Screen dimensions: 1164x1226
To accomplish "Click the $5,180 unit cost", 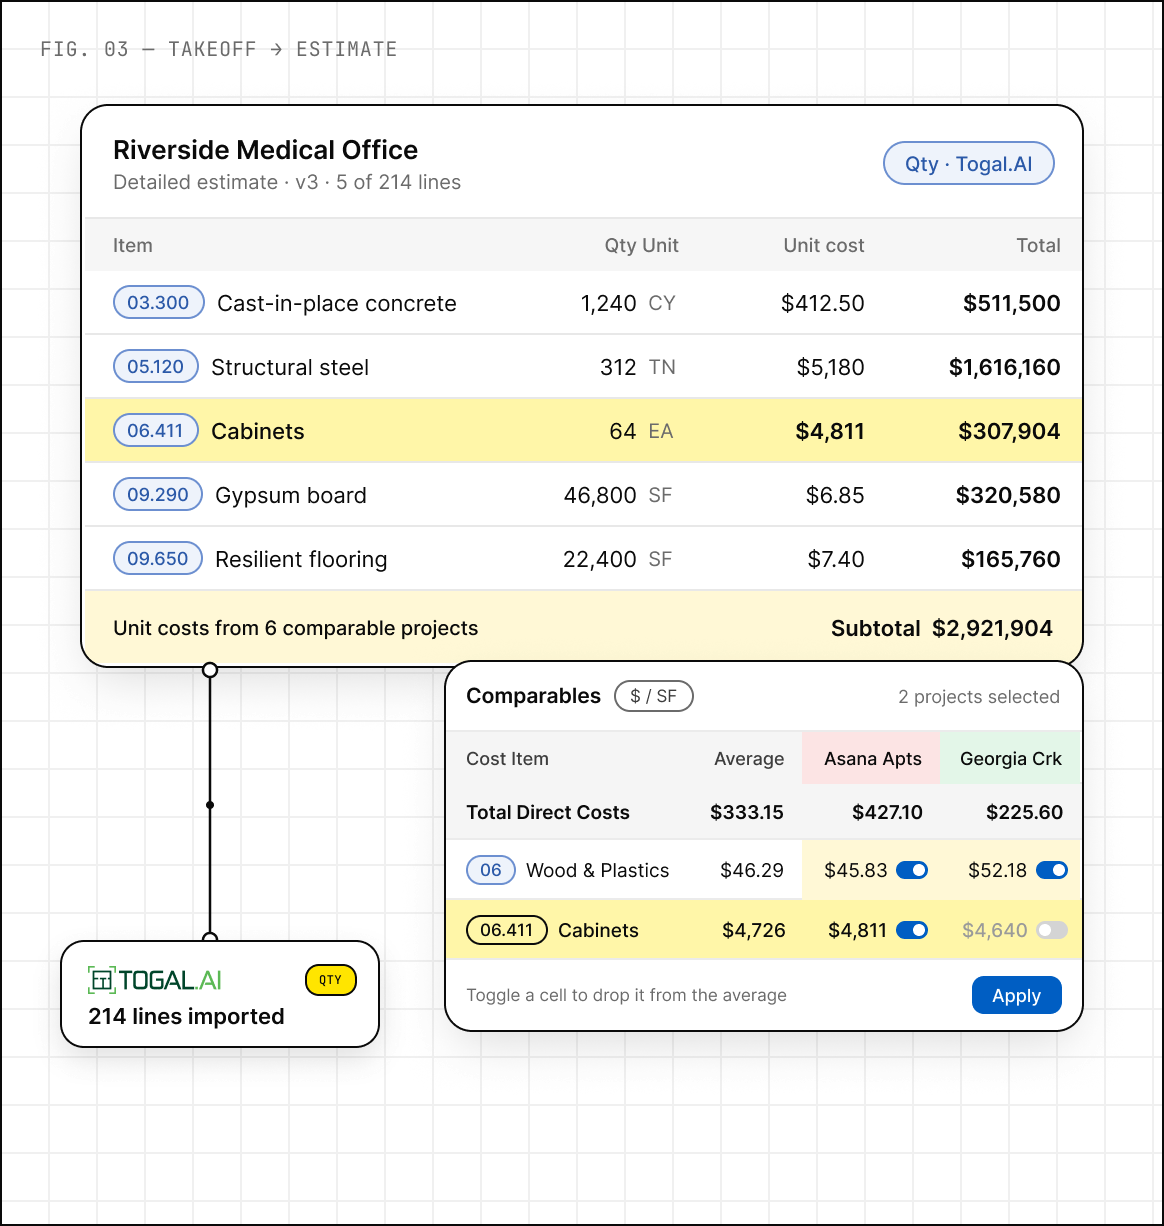I will 830,367.
